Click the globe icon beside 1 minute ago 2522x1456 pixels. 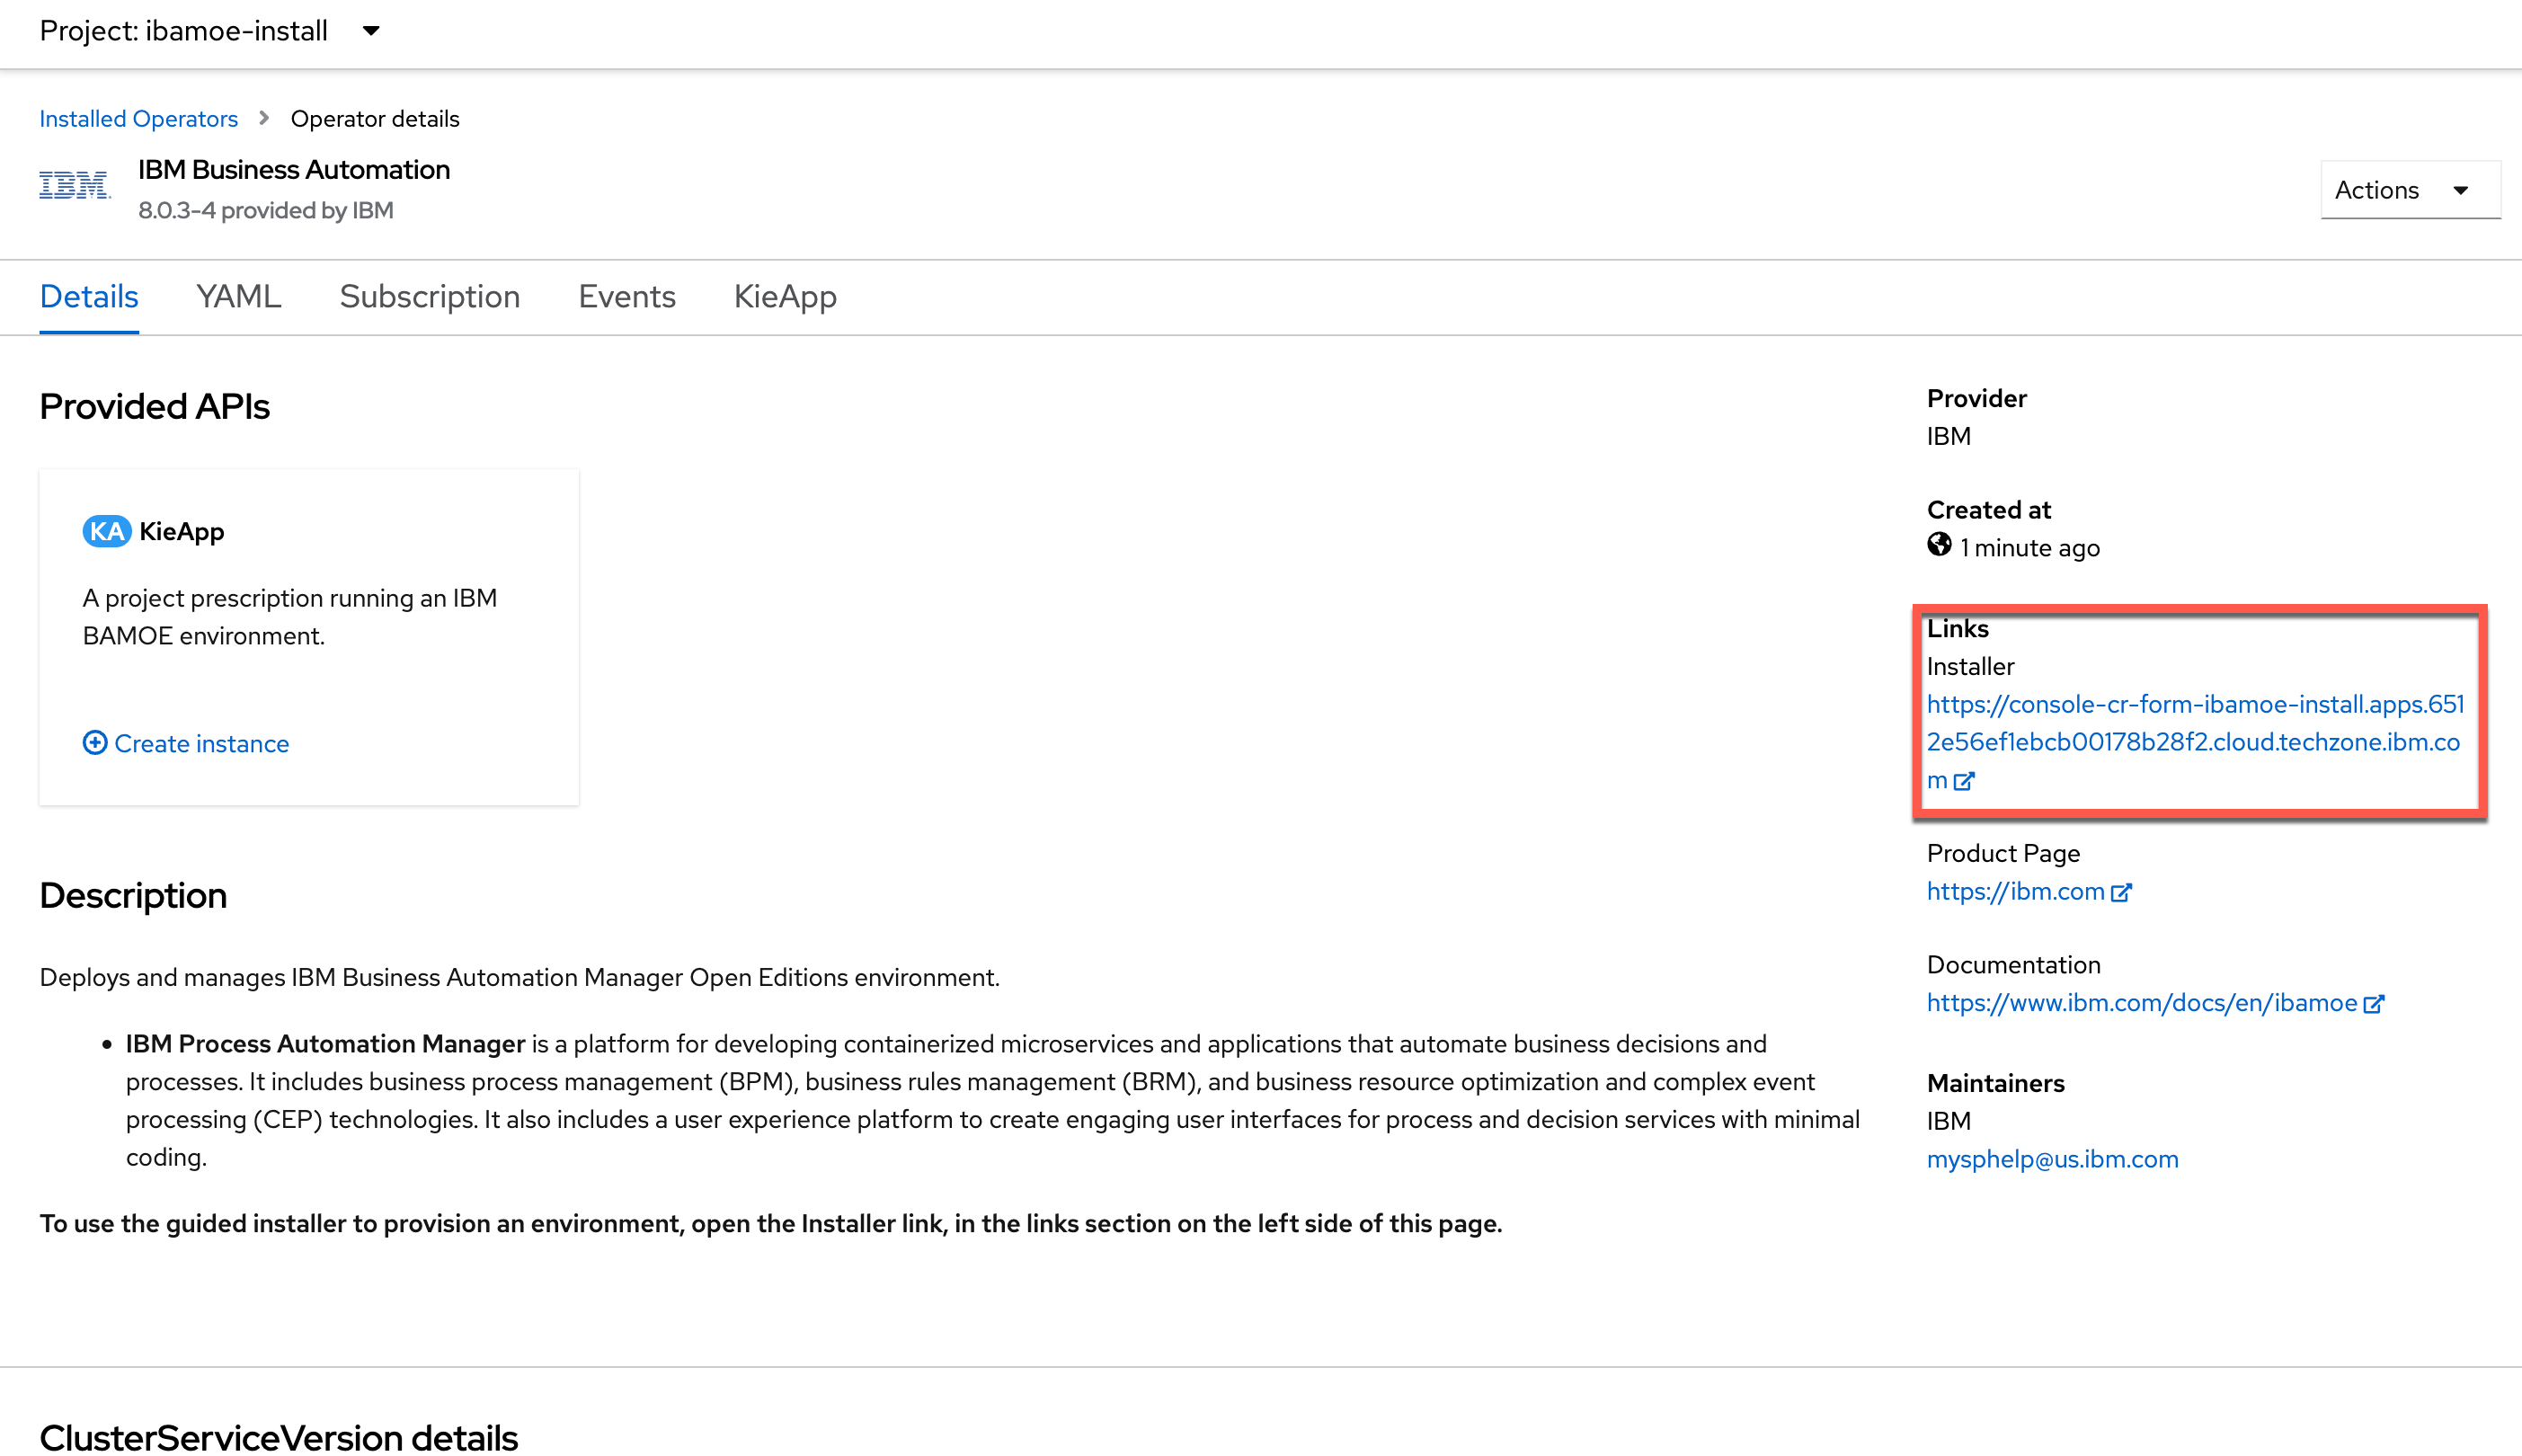coord(1939,545)
